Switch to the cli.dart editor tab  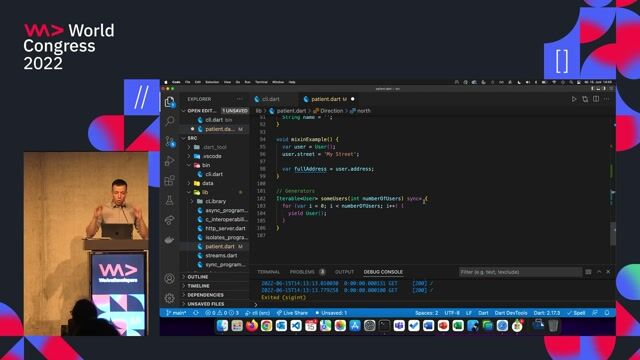(270, 99)
